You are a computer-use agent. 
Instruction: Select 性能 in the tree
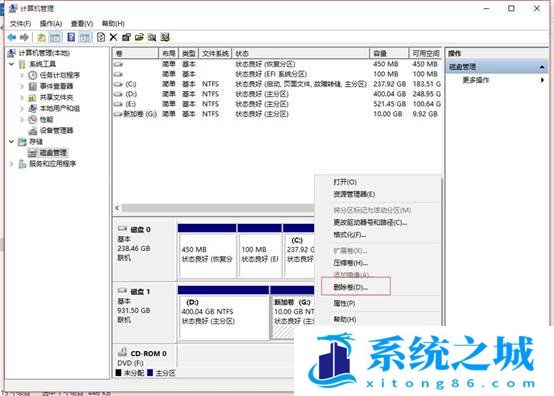[x=46, y=119]
